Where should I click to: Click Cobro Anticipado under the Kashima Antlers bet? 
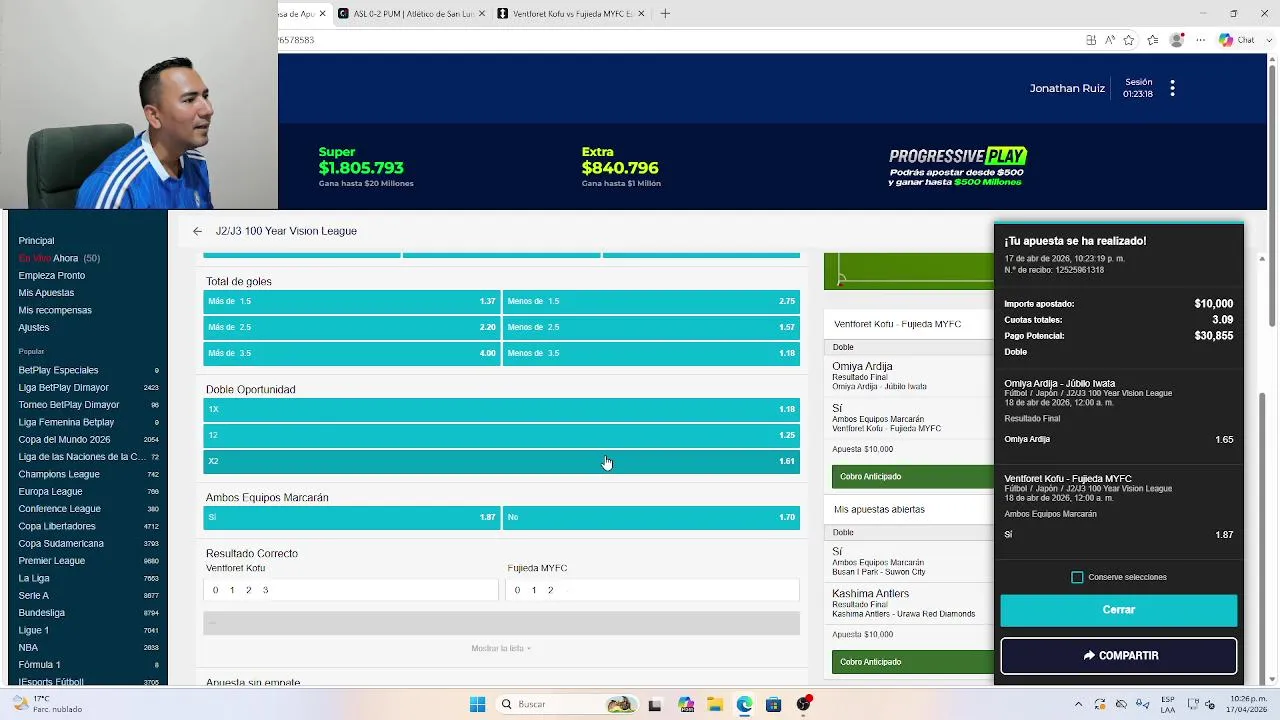click(x=912, y=662)
